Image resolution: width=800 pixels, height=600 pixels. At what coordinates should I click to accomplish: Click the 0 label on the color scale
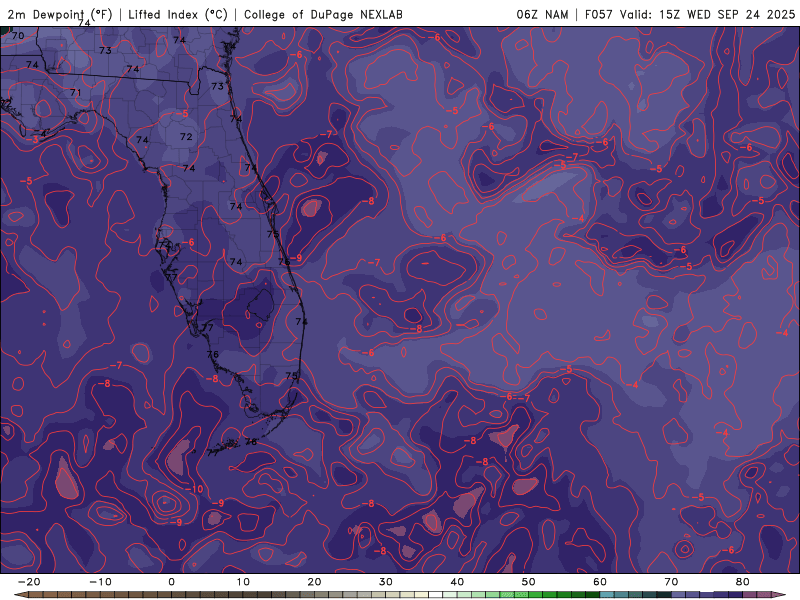(171, 582)
